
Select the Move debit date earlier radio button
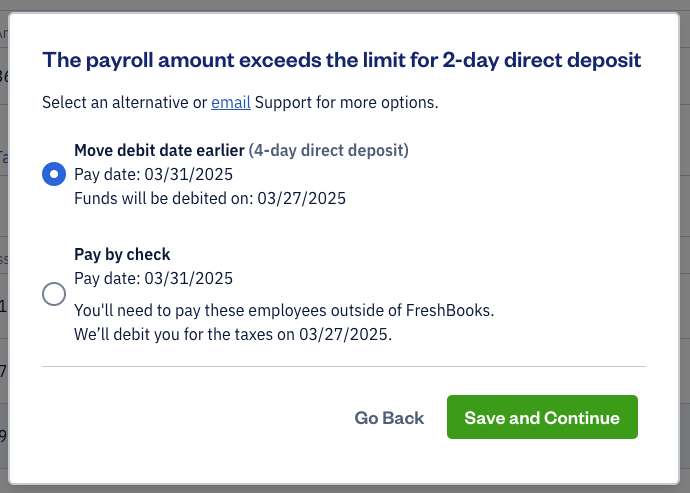click(x=54, y=175)
